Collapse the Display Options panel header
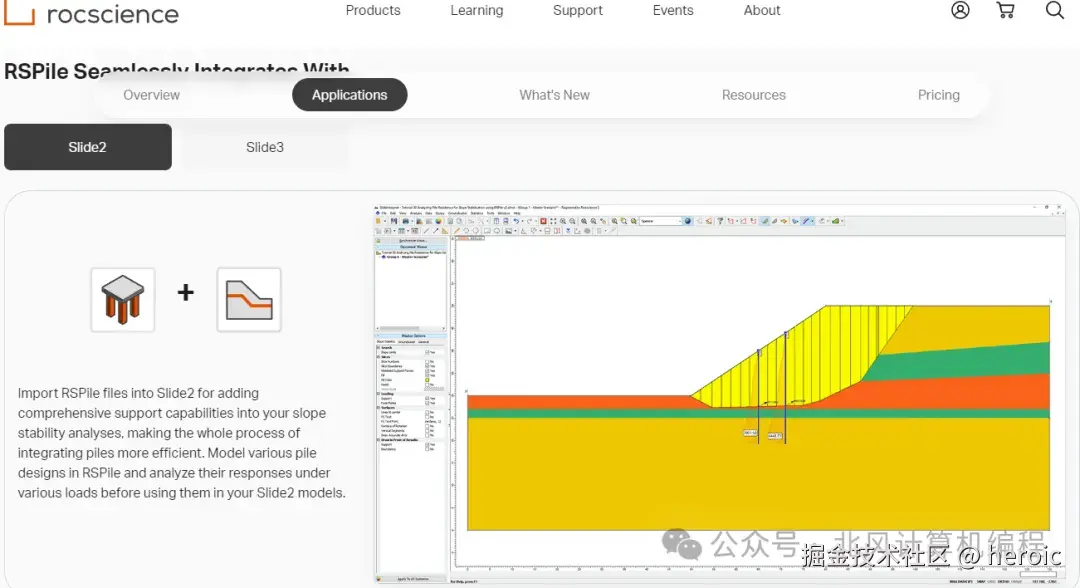Image resolution: width=1080 pixels, height=588 pixels. (x=411, y=335)
